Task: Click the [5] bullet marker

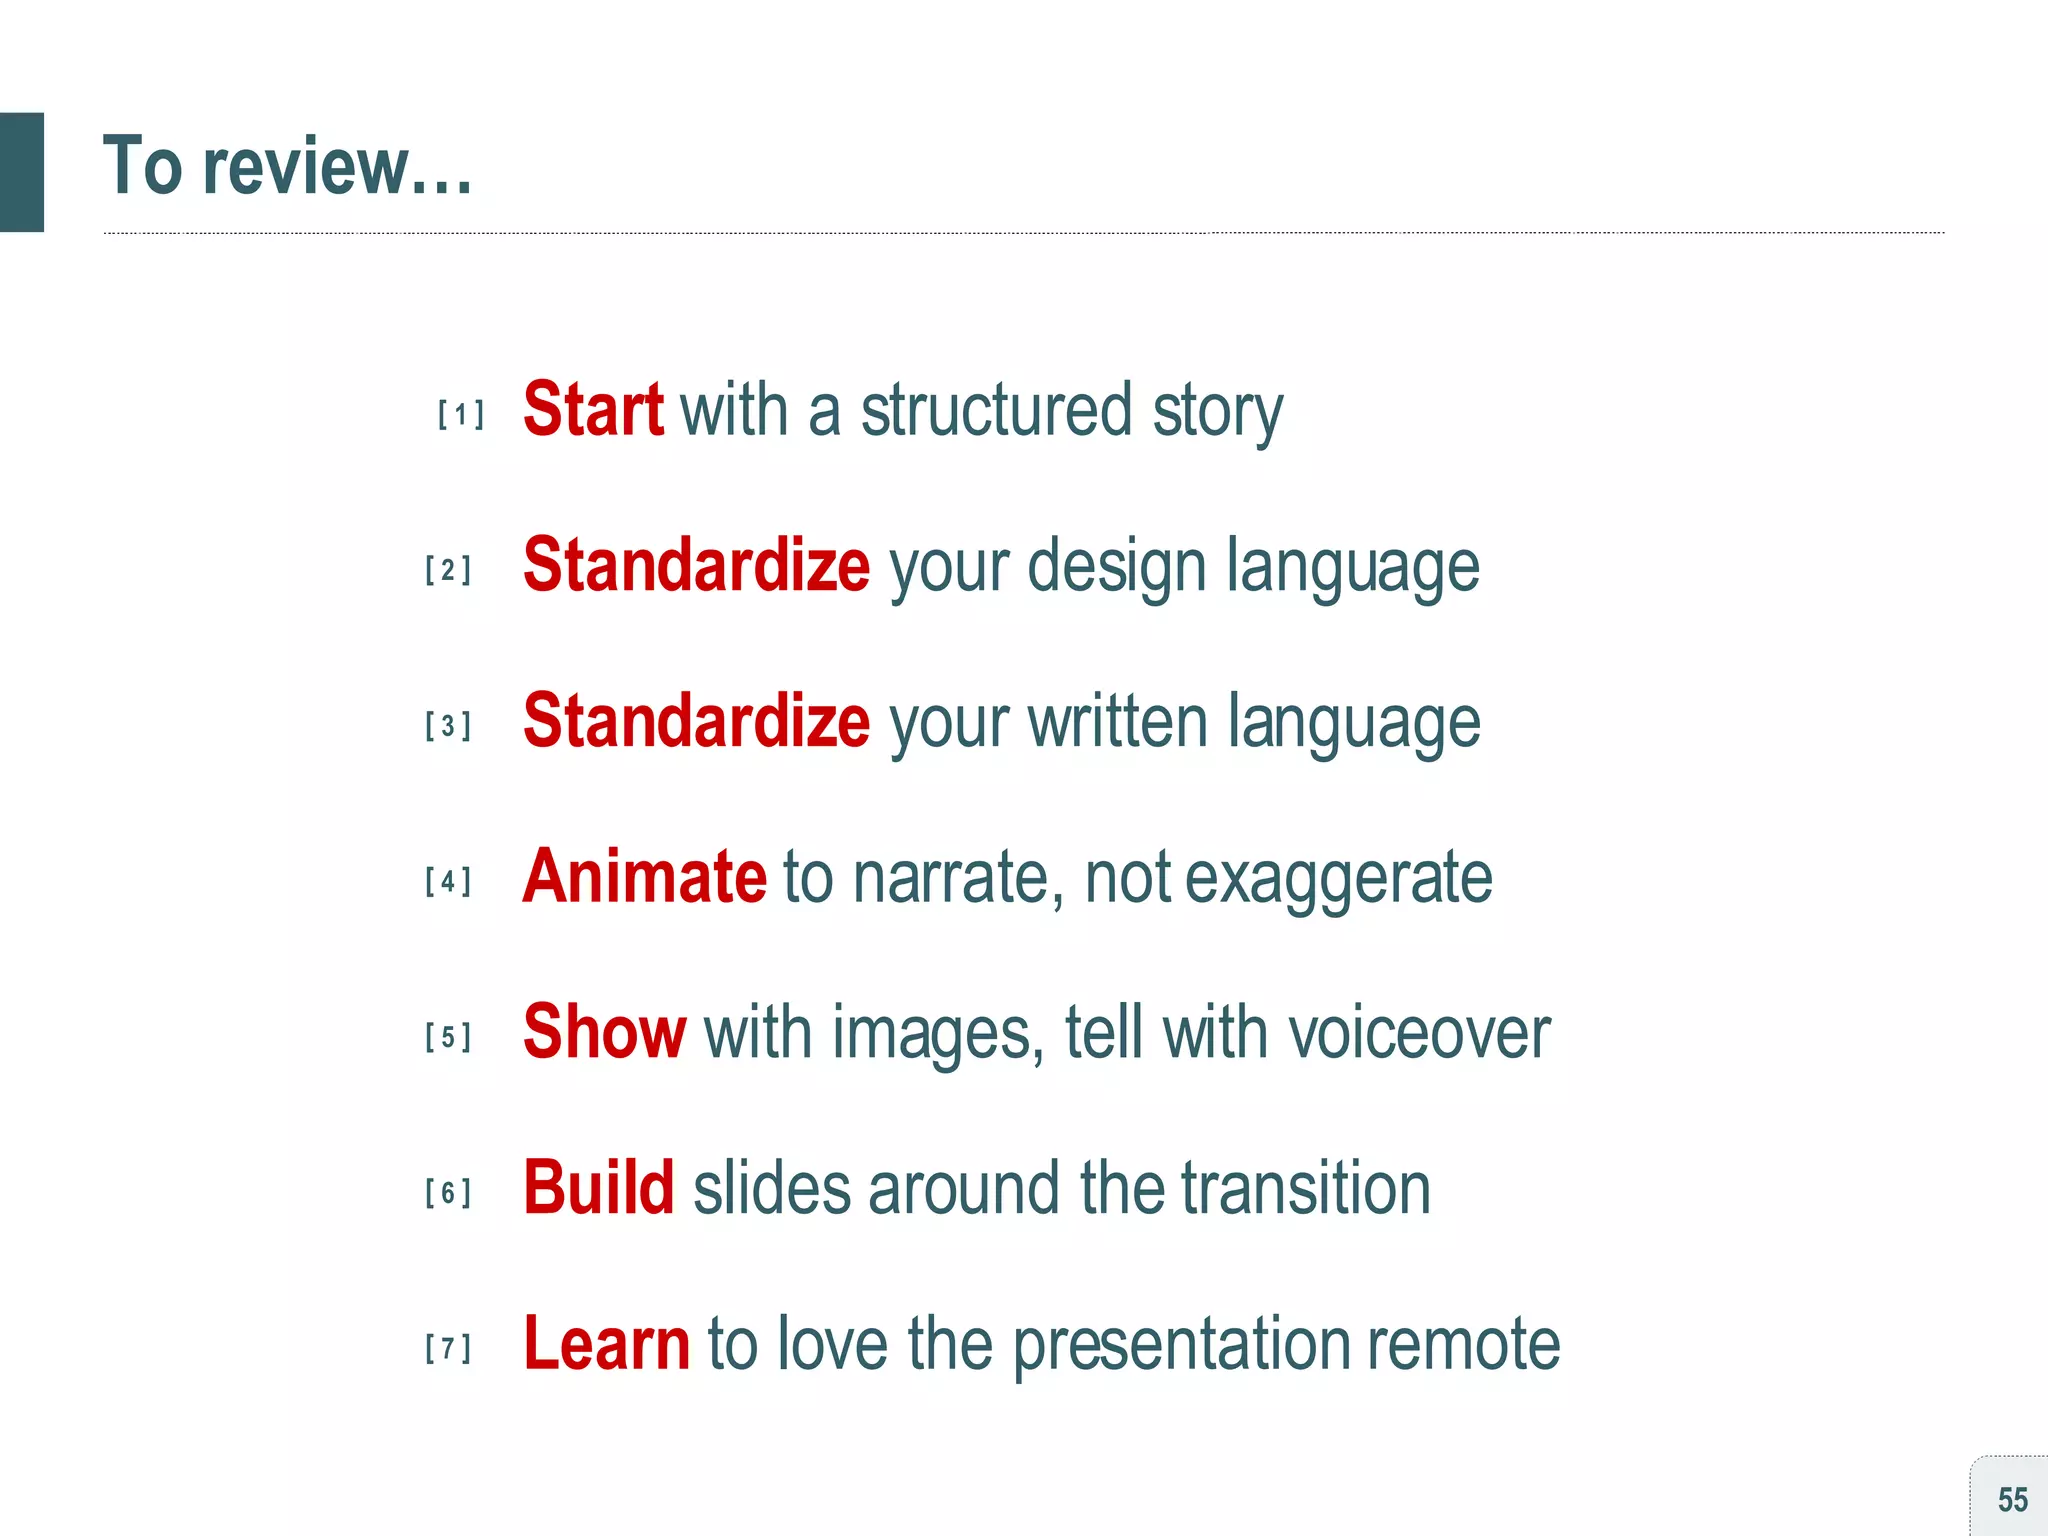Action: [447, 1037]
